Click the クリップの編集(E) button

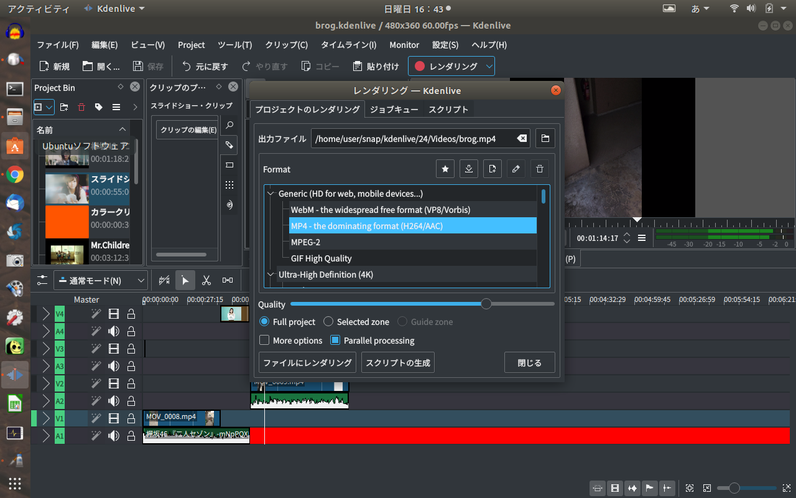pyautogui.click(x=188, y=130)
